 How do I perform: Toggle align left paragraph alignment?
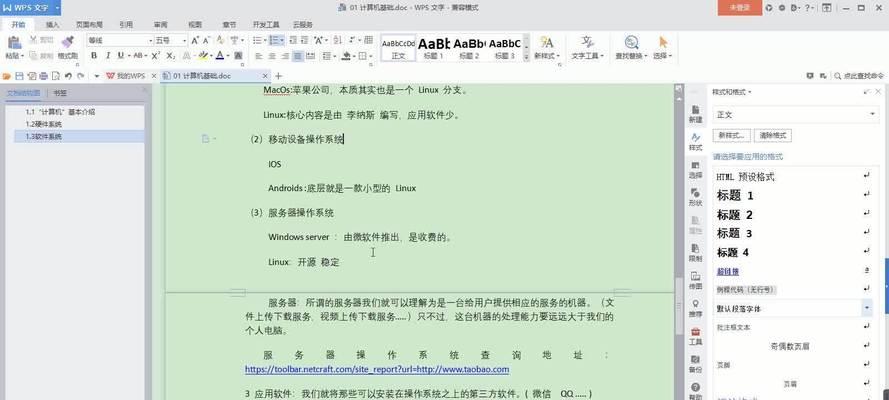click(259, 56)
